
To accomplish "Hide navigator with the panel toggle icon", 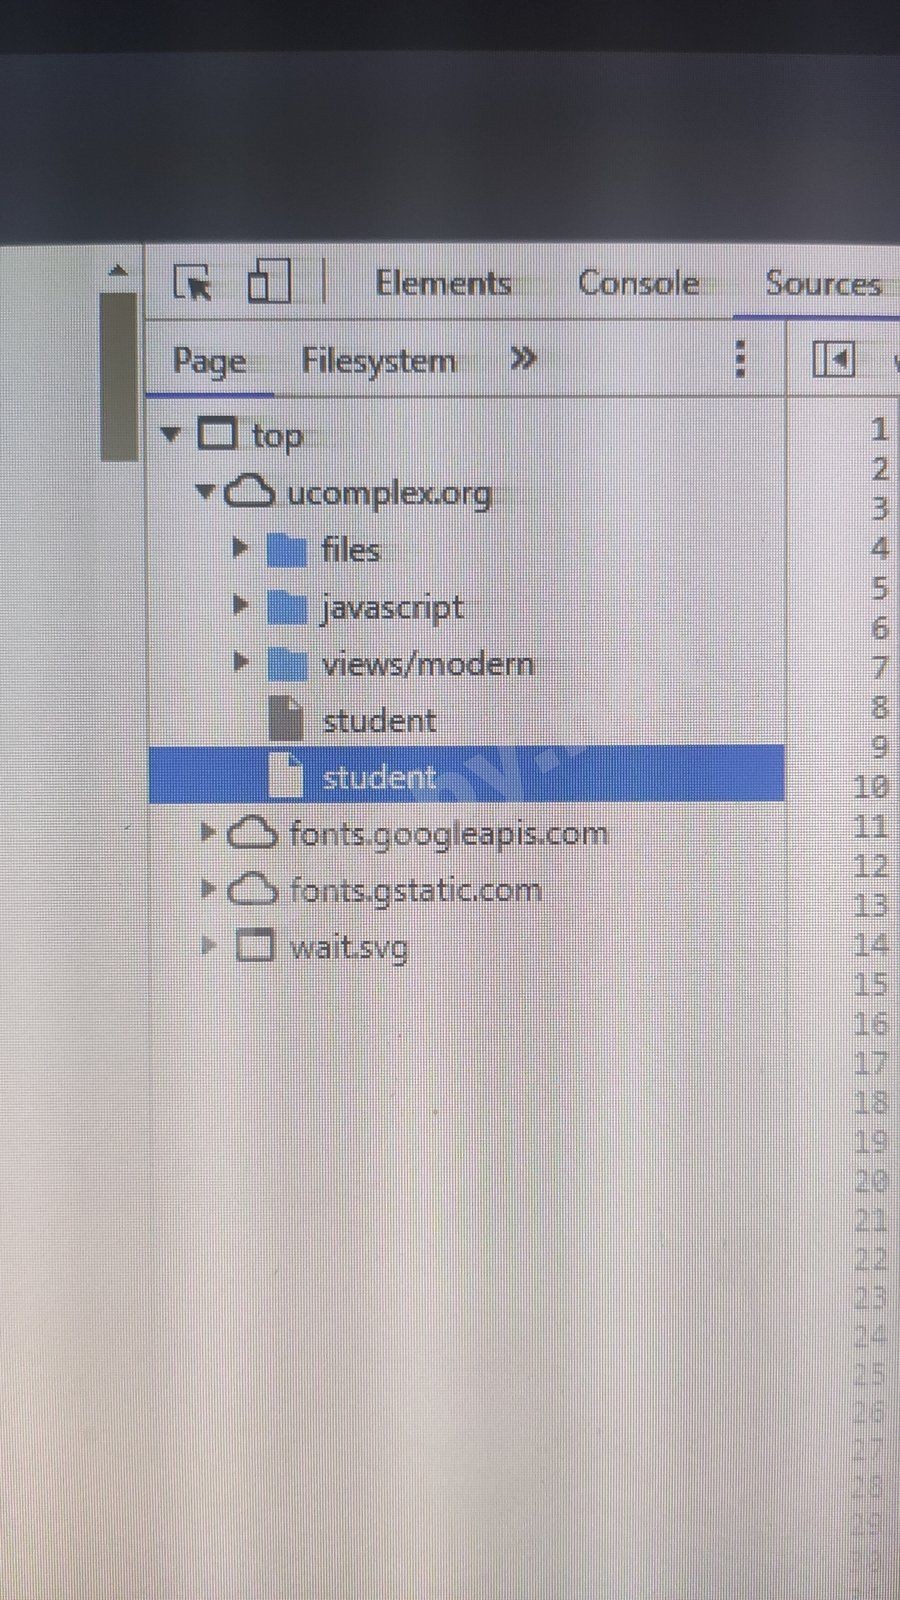I will (833, 358).
